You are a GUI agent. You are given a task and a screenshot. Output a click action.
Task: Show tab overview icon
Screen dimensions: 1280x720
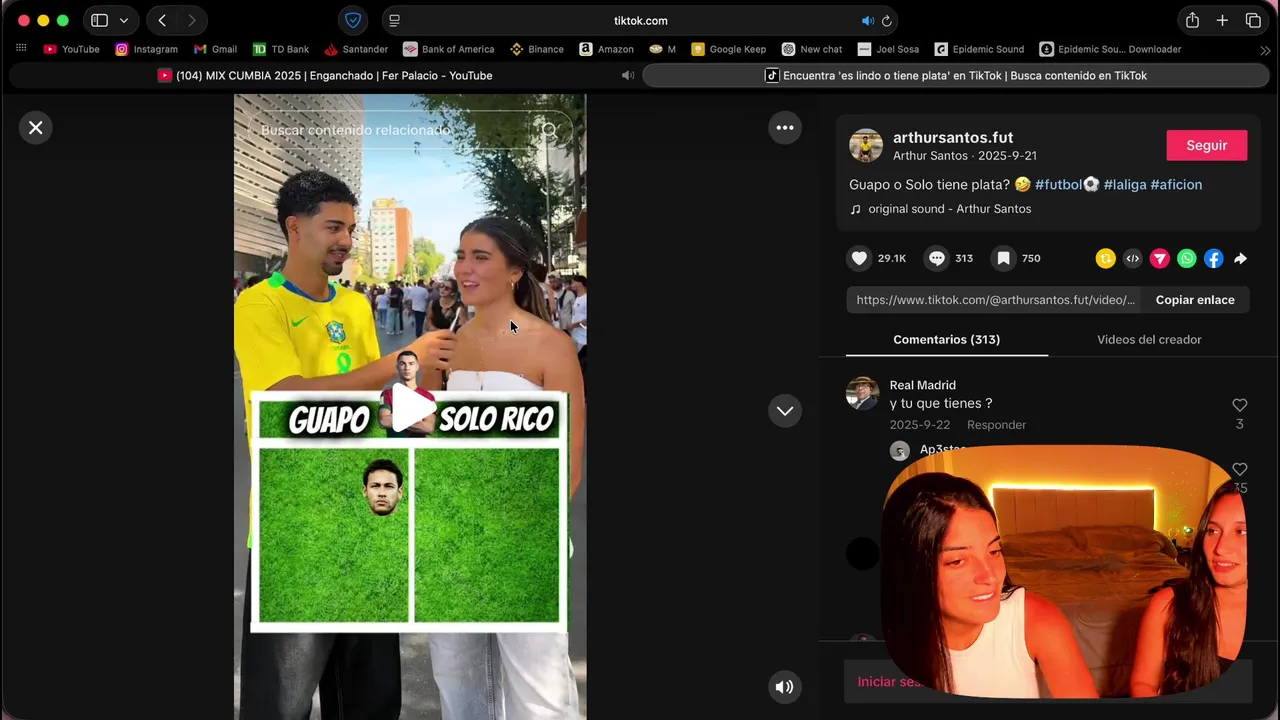point(1253,20)
